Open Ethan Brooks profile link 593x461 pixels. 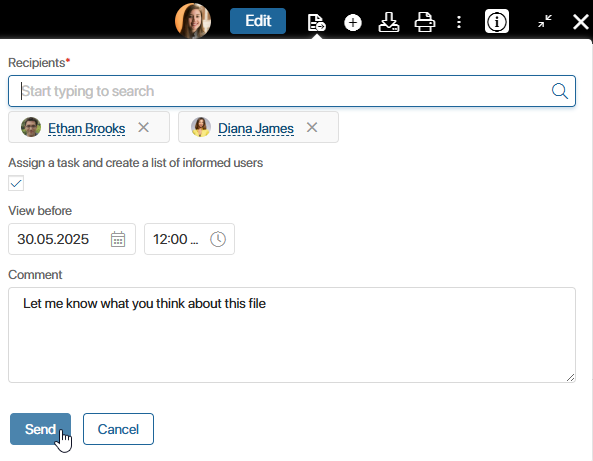(87, 128)
